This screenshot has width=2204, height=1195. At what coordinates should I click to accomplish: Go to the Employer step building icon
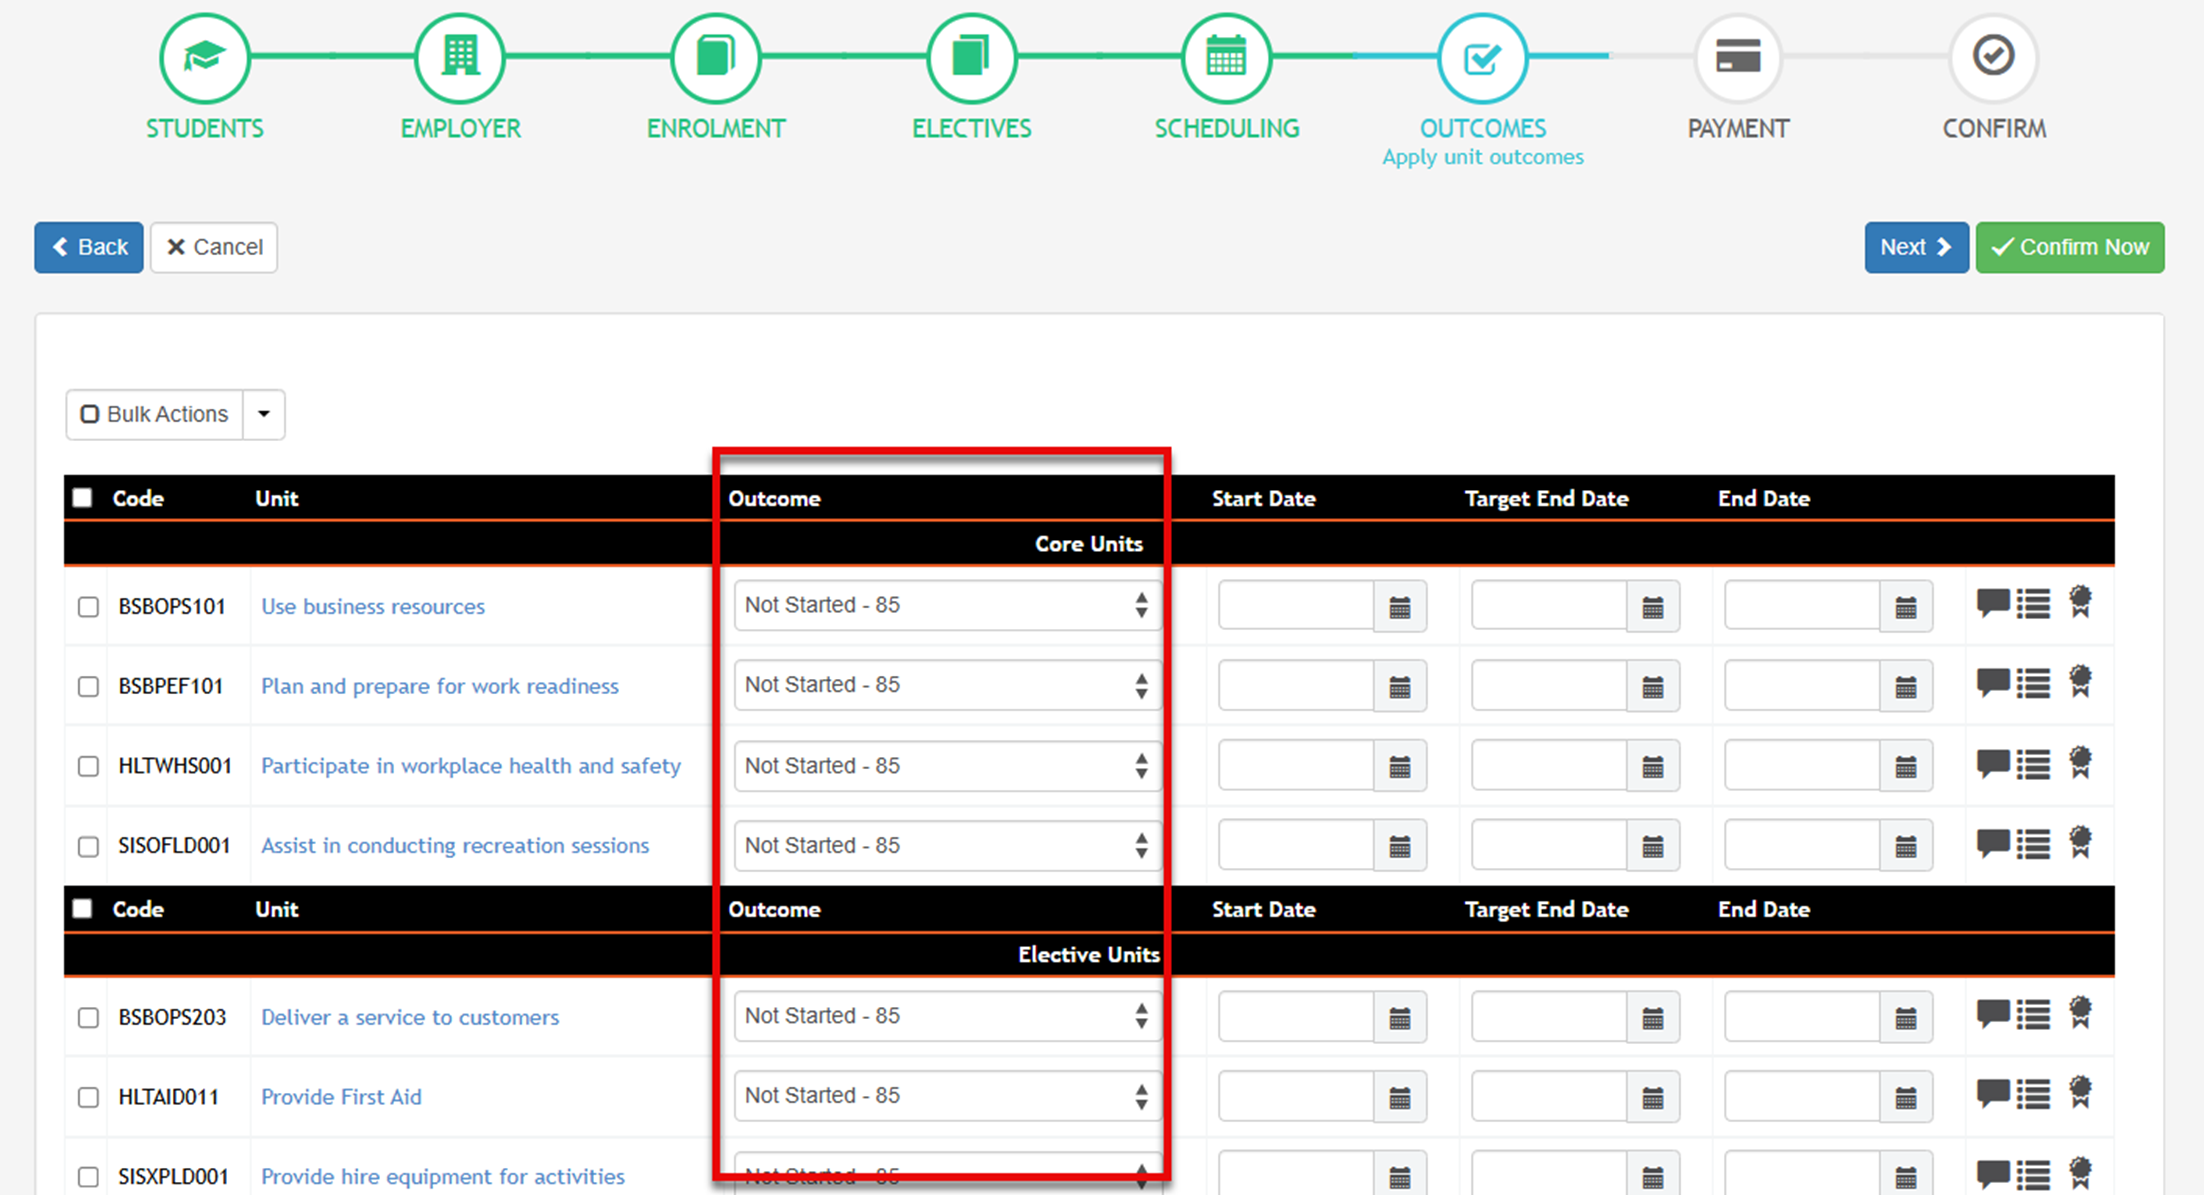(460, 58)
